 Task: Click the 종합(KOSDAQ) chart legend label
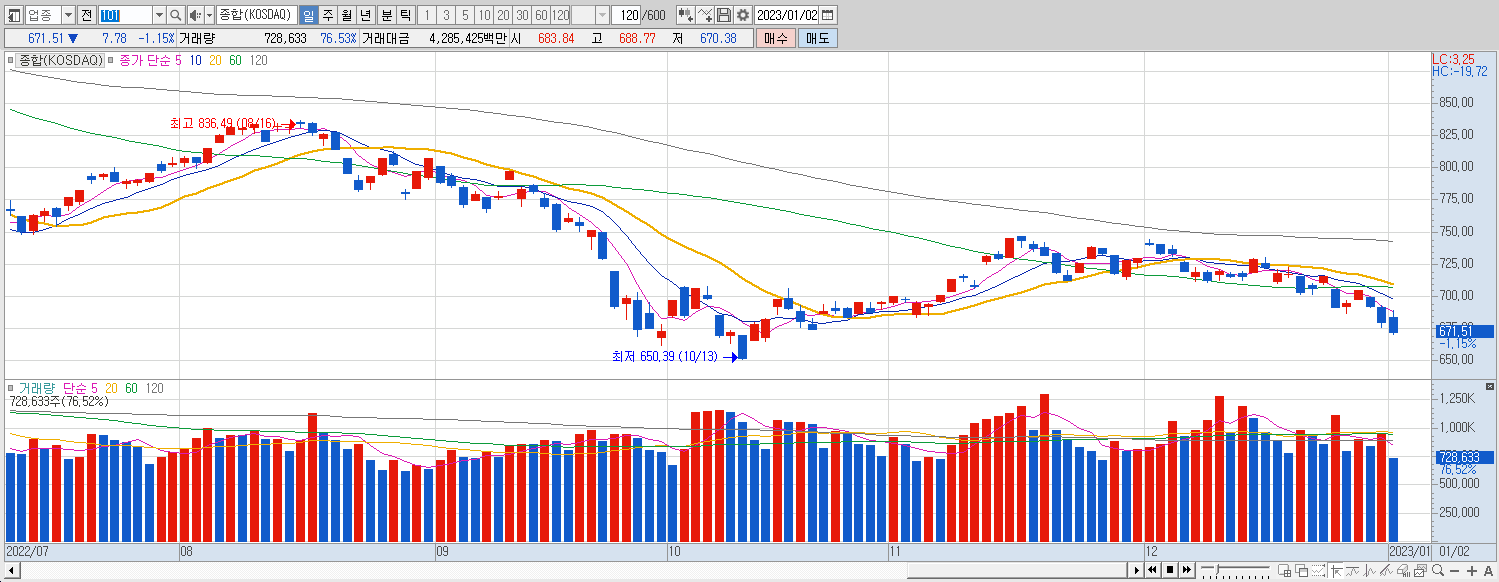pyautogui.click(x=61, y=61)
